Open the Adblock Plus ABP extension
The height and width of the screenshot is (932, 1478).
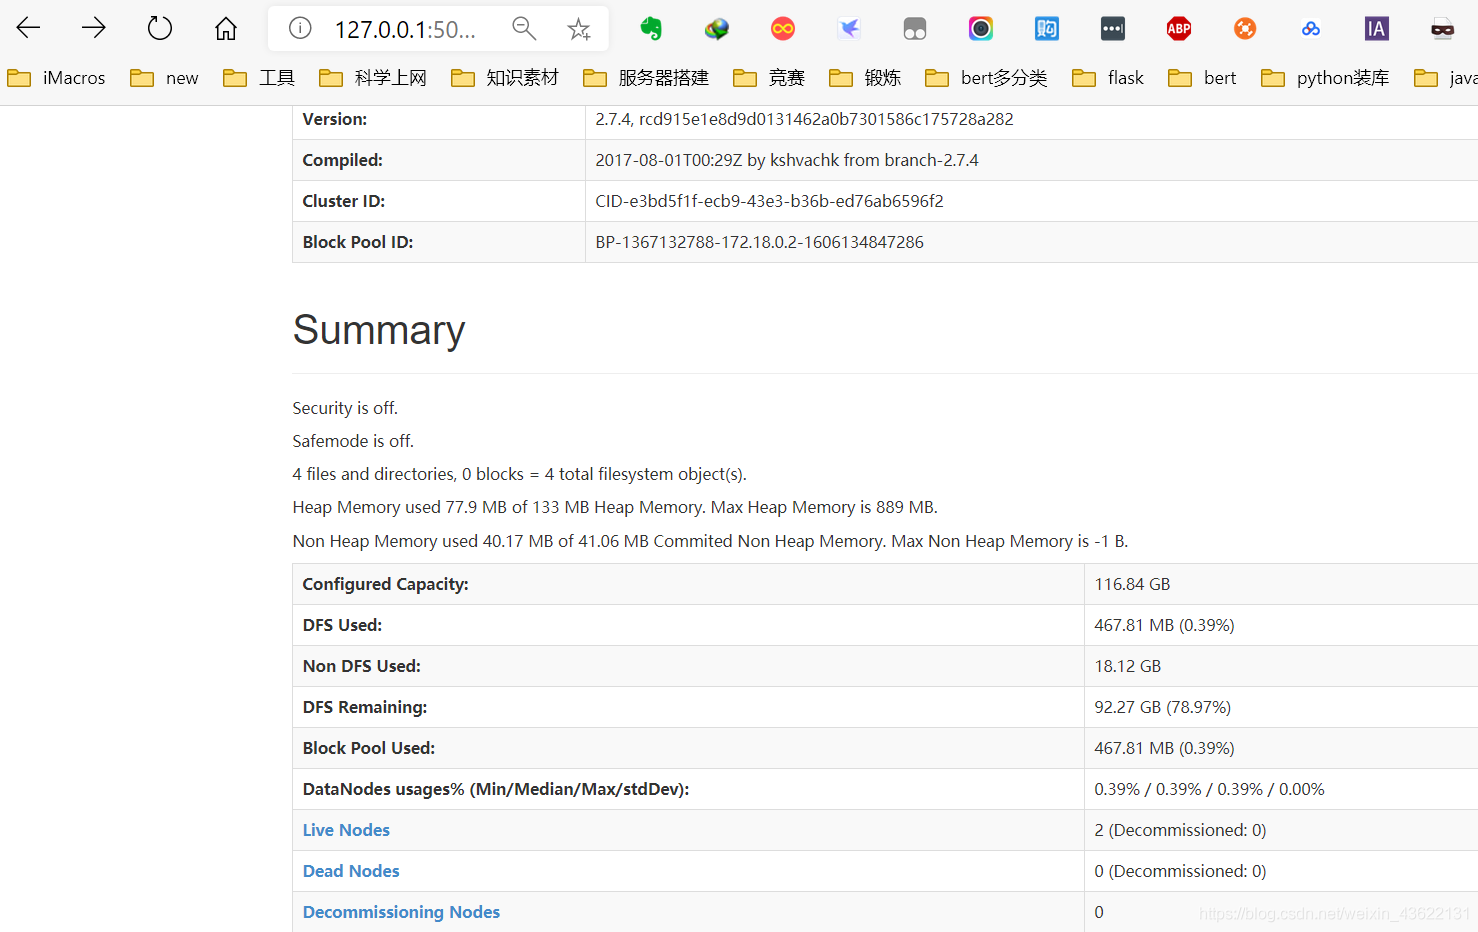click(x=1179, y=29)
